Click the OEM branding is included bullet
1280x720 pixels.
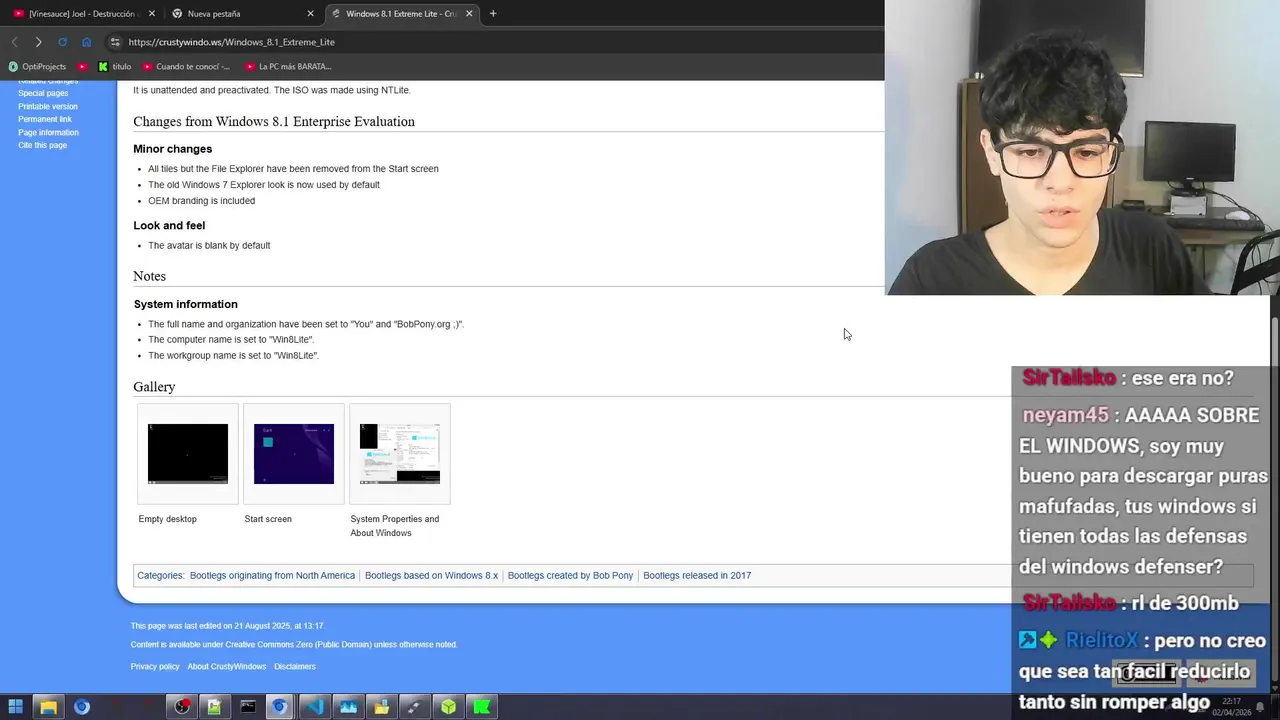click(x=201, y=201)
